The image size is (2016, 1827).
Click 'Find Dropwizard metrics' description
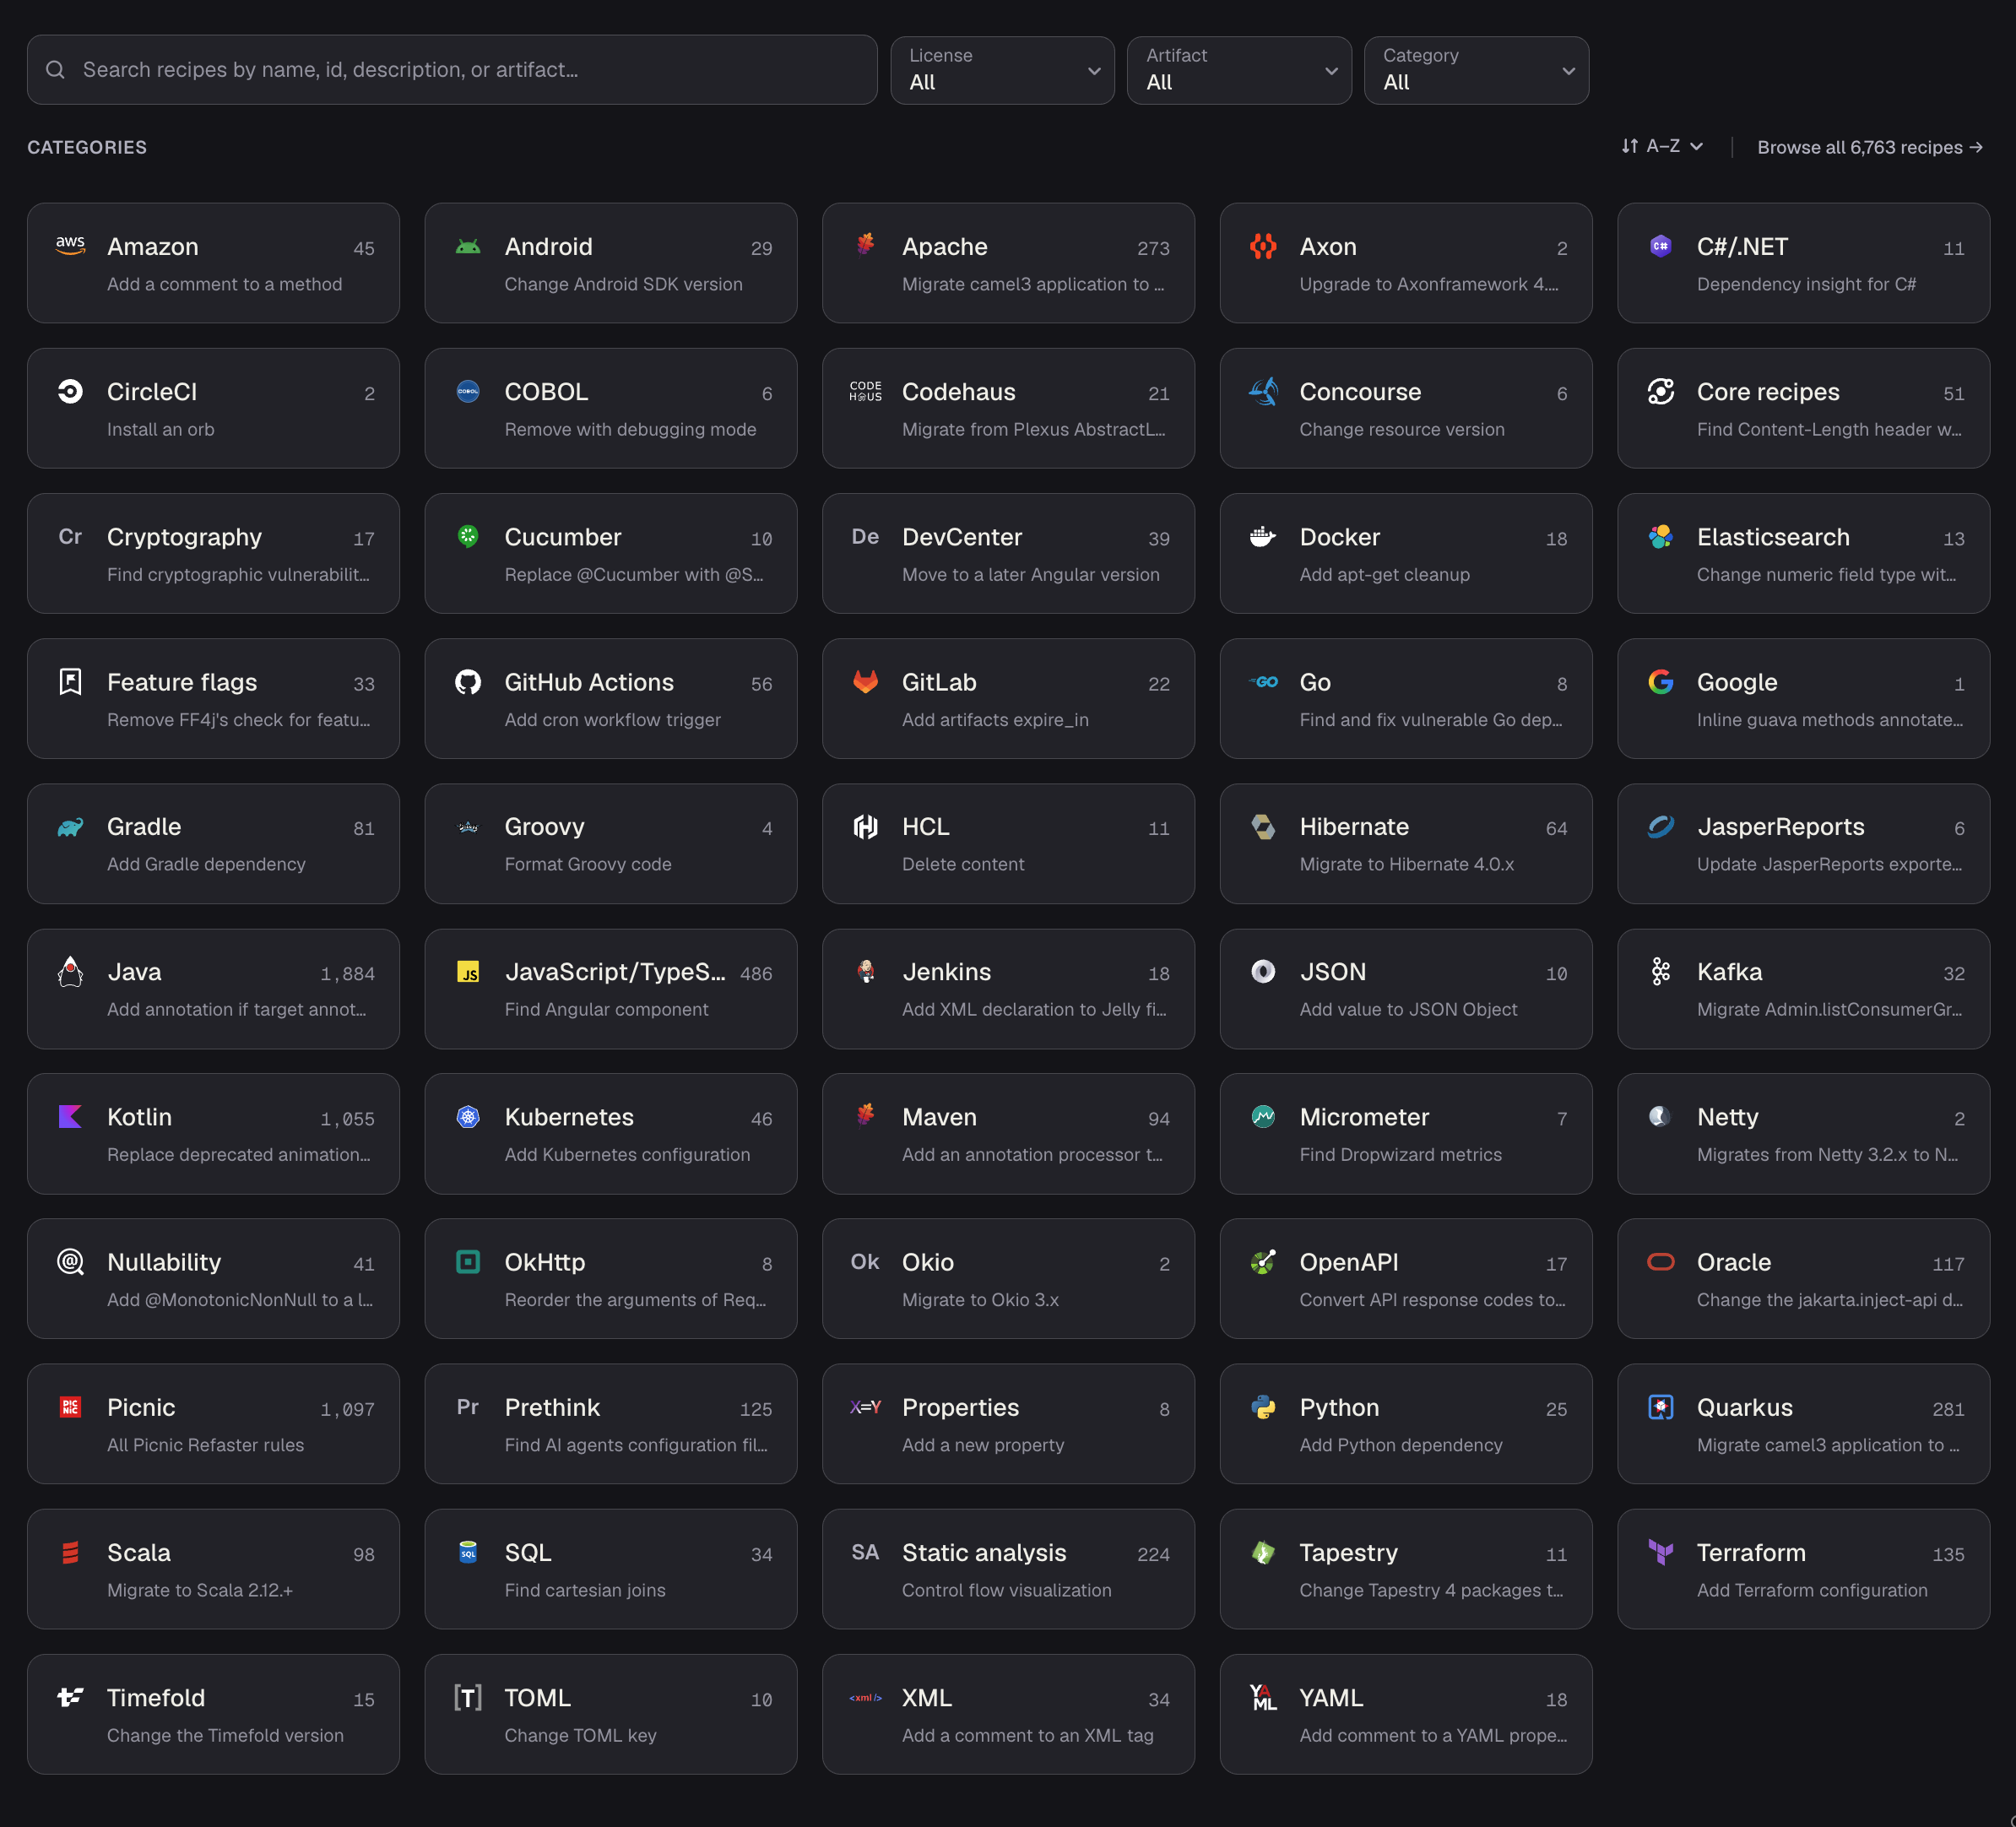[1400, 1154]
